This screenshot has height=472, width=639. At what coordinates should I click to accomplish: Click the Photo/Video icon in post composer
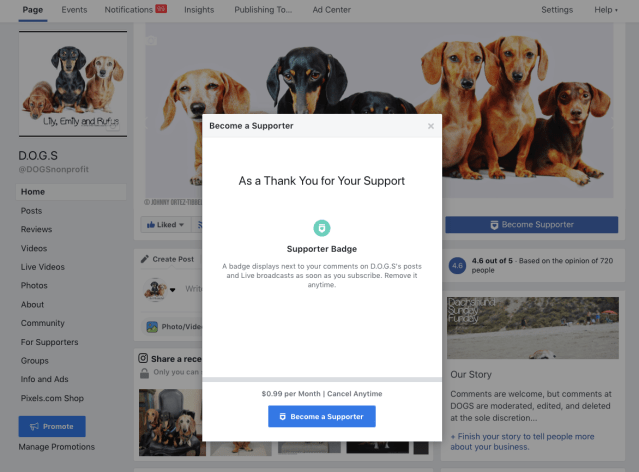pos(152,326)
